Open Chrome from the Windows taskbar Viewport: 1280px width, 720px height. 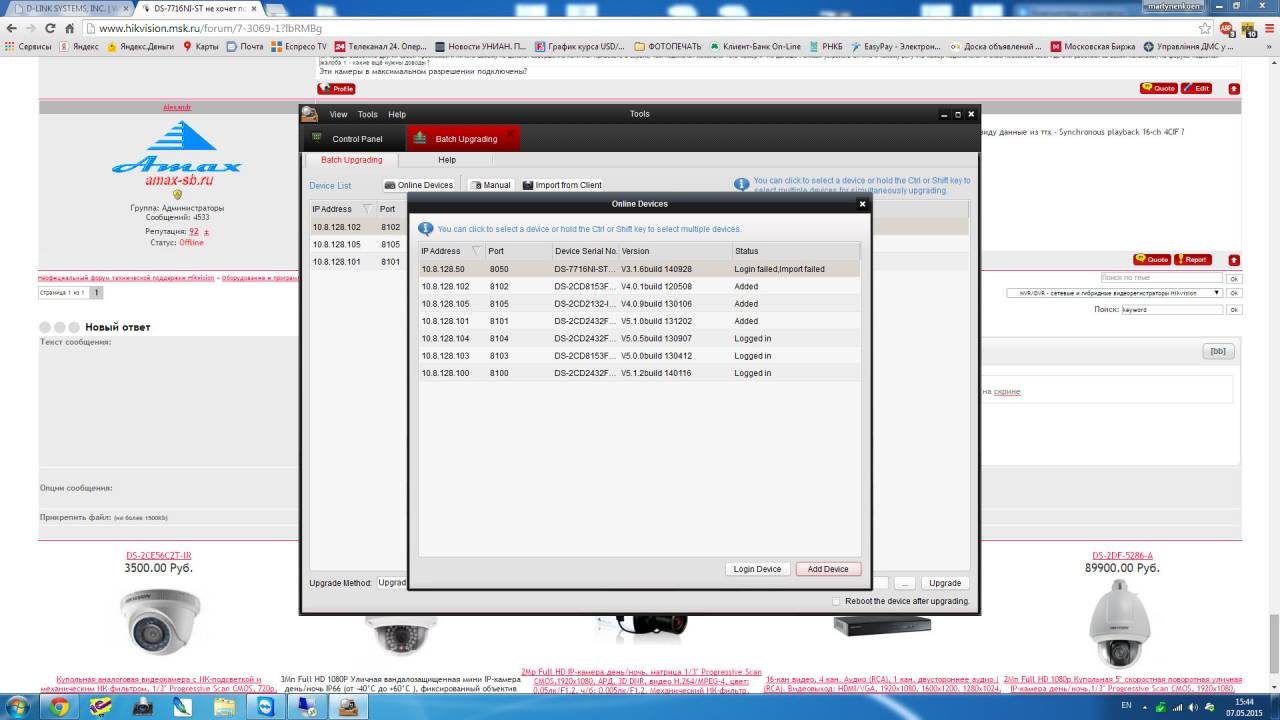point(59,707)
